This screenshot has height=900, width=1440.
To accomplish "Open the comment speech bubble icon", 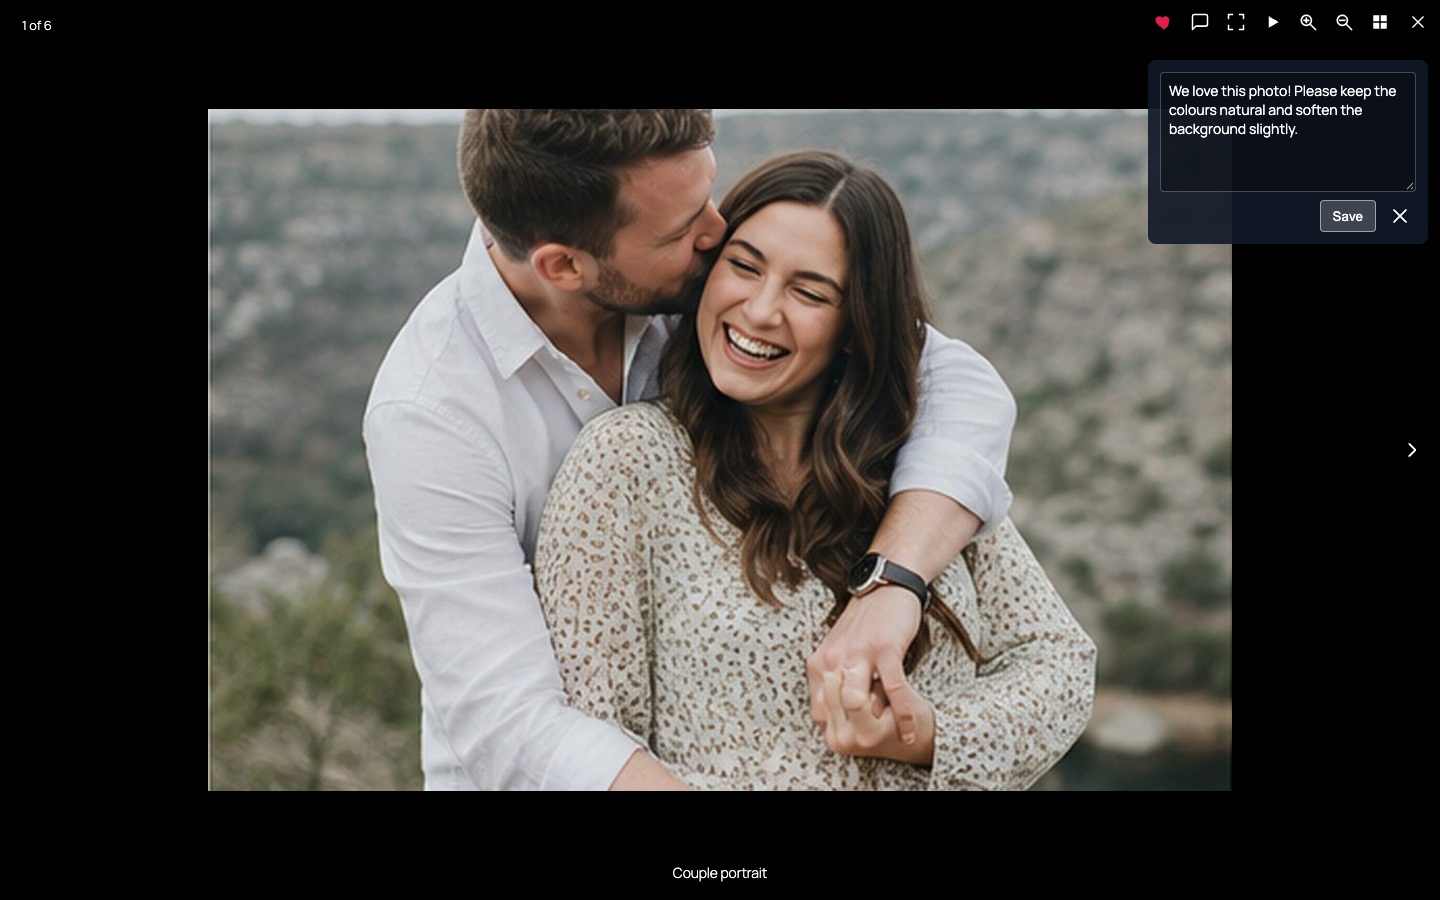I will pyautogui.click(x=1200, y=22).
